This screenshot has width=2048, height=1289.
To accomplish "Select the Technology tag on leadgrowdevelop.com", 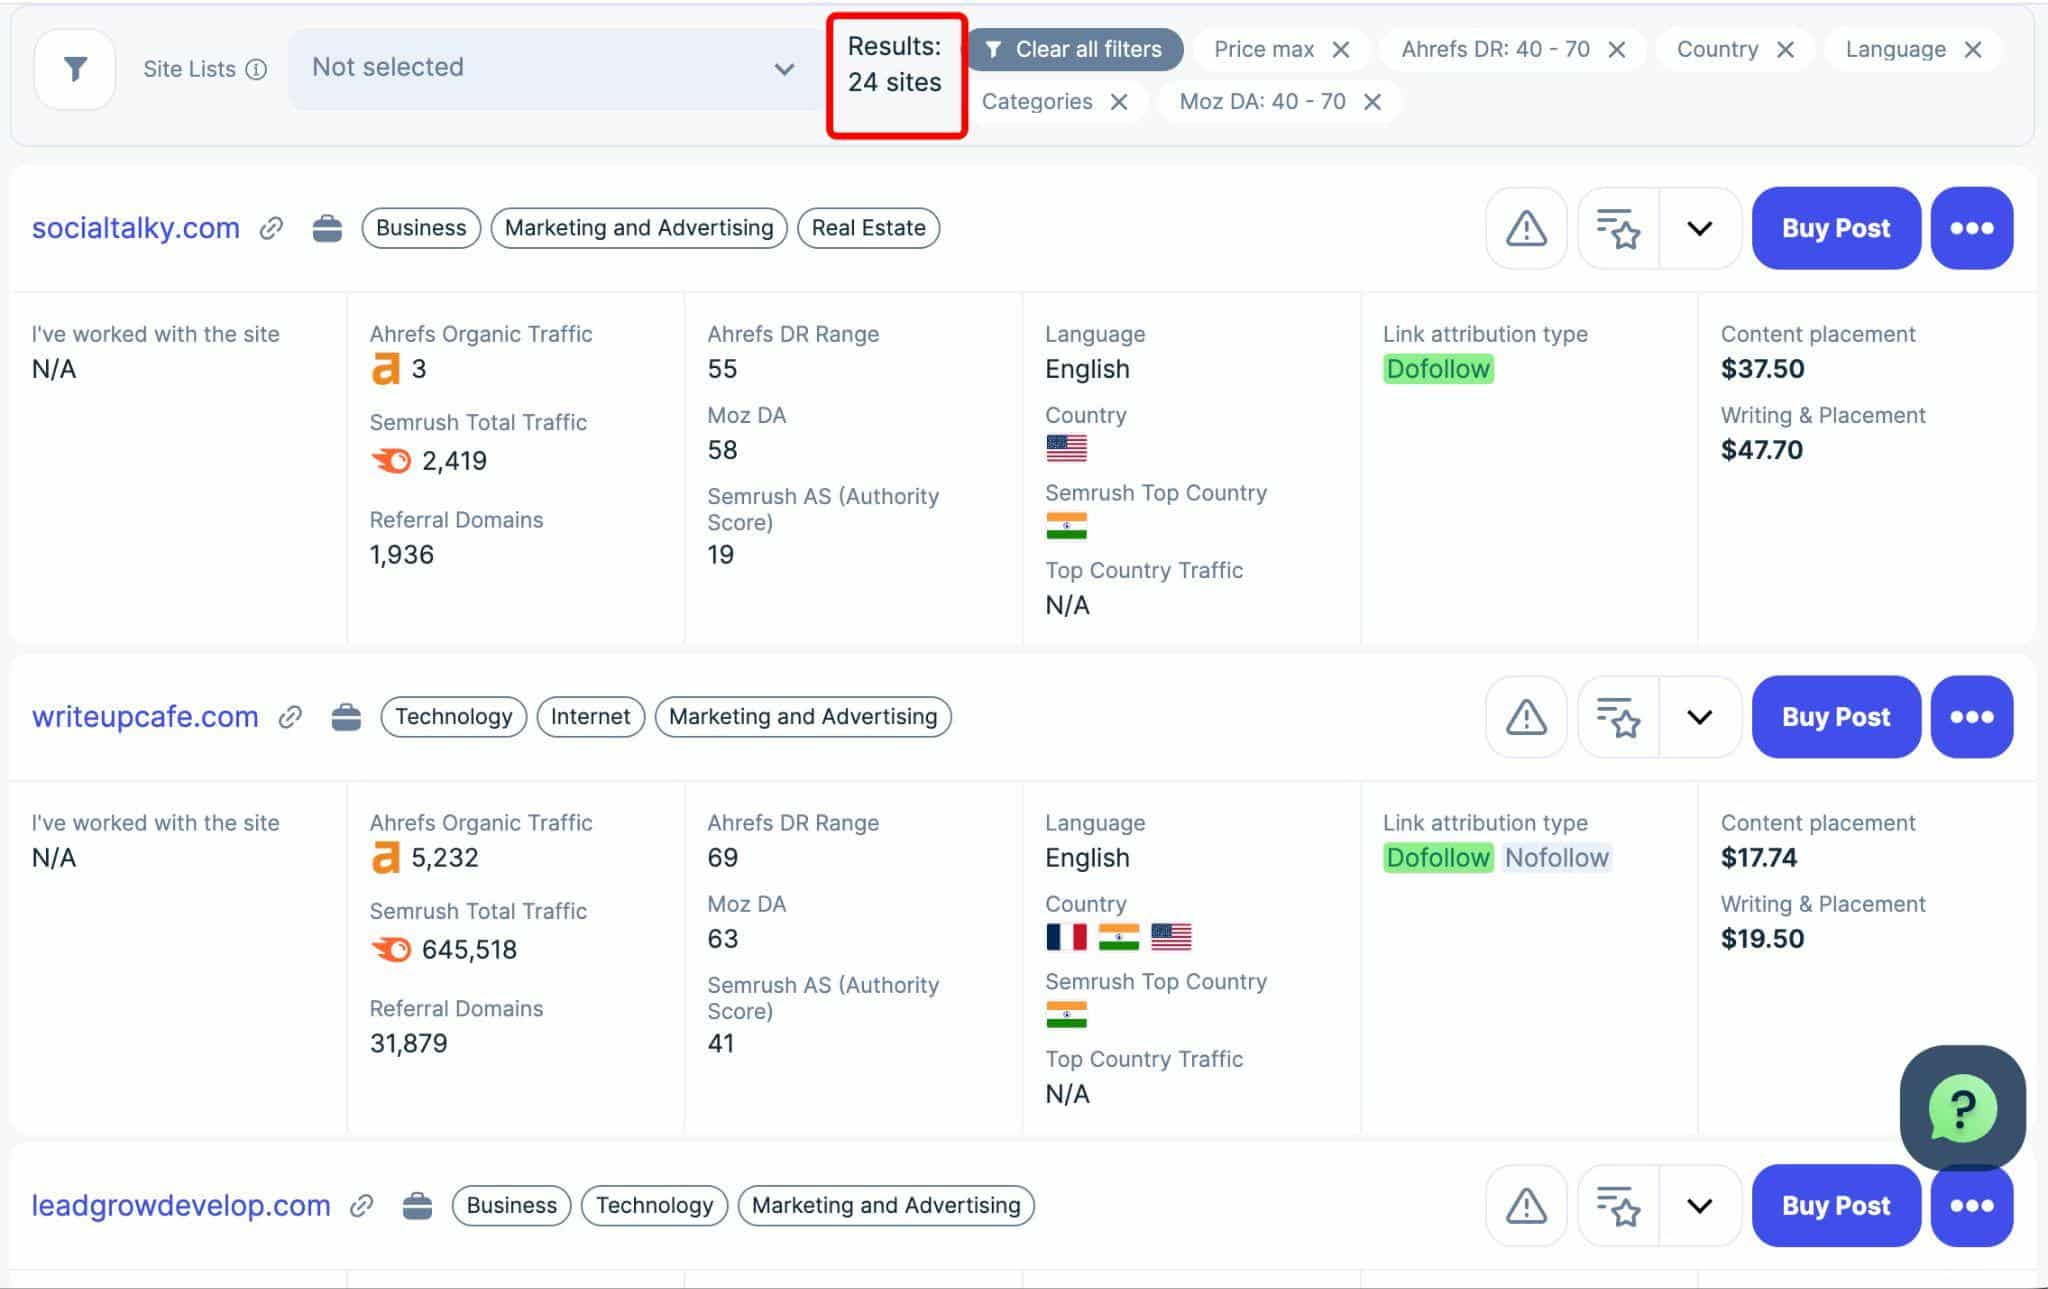I will click(x=654, y=1206).
